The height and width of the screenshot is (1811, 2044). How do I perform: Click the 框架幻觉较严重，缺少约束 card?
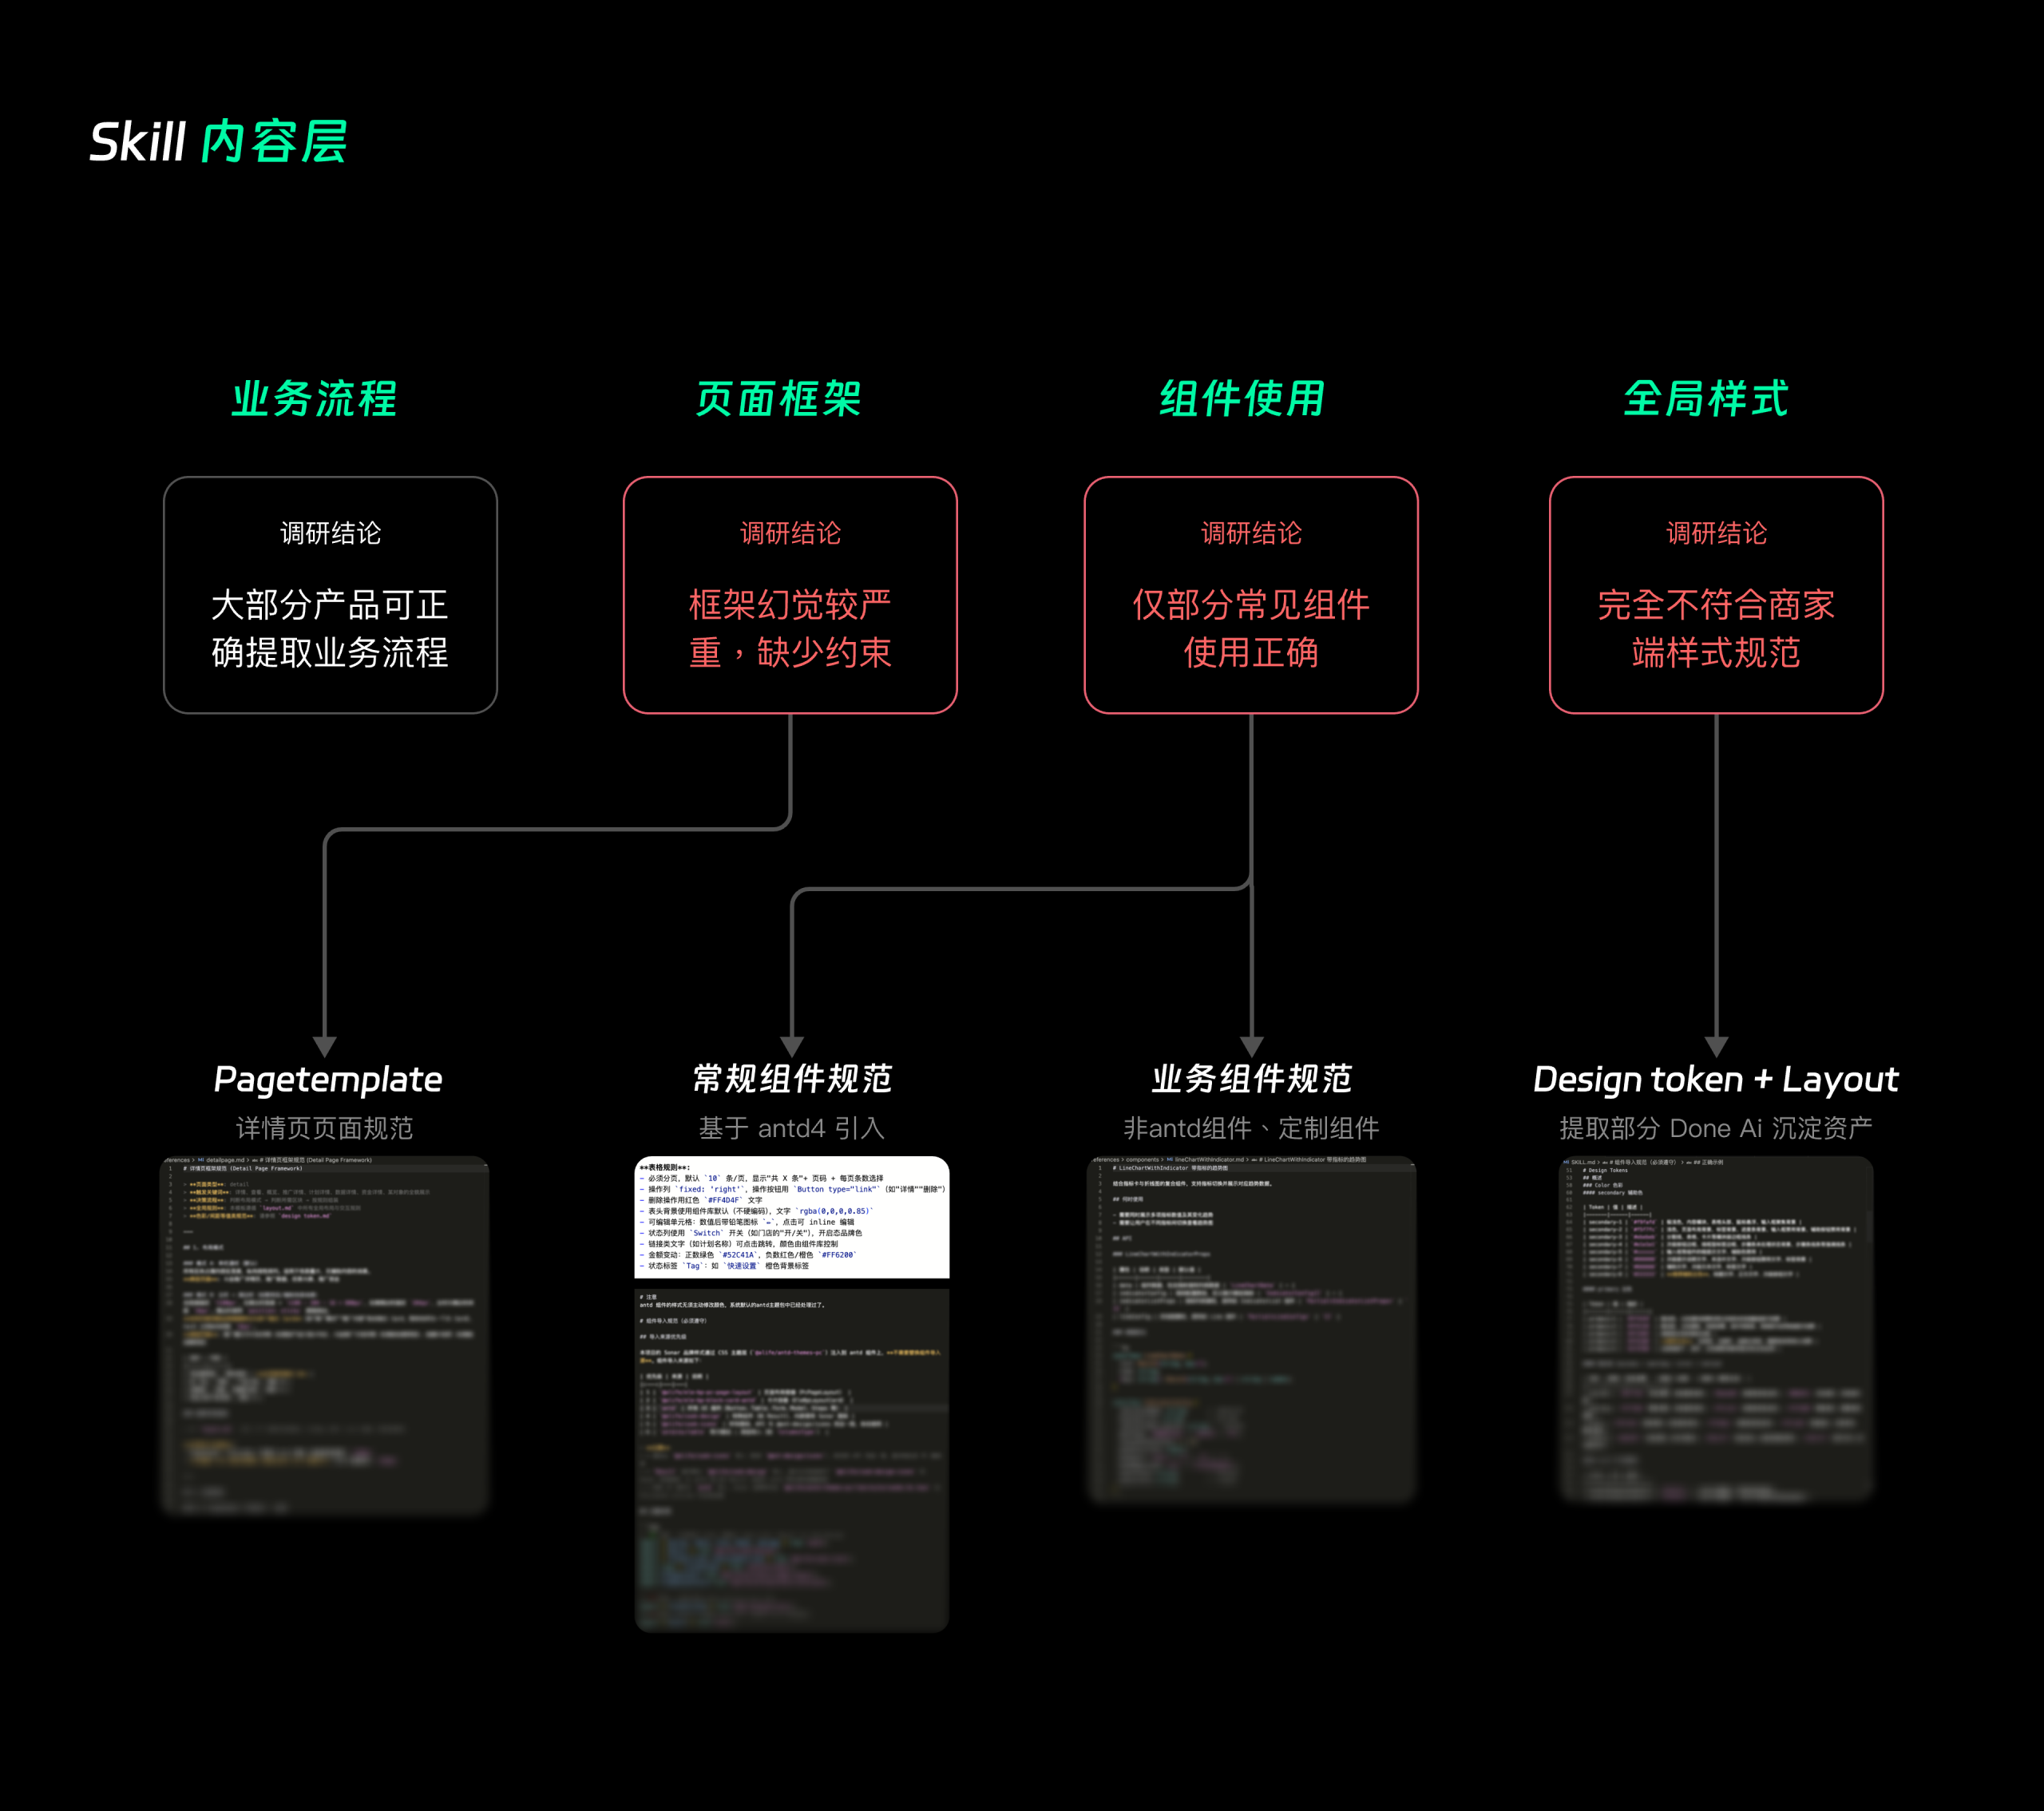point(790,595)
